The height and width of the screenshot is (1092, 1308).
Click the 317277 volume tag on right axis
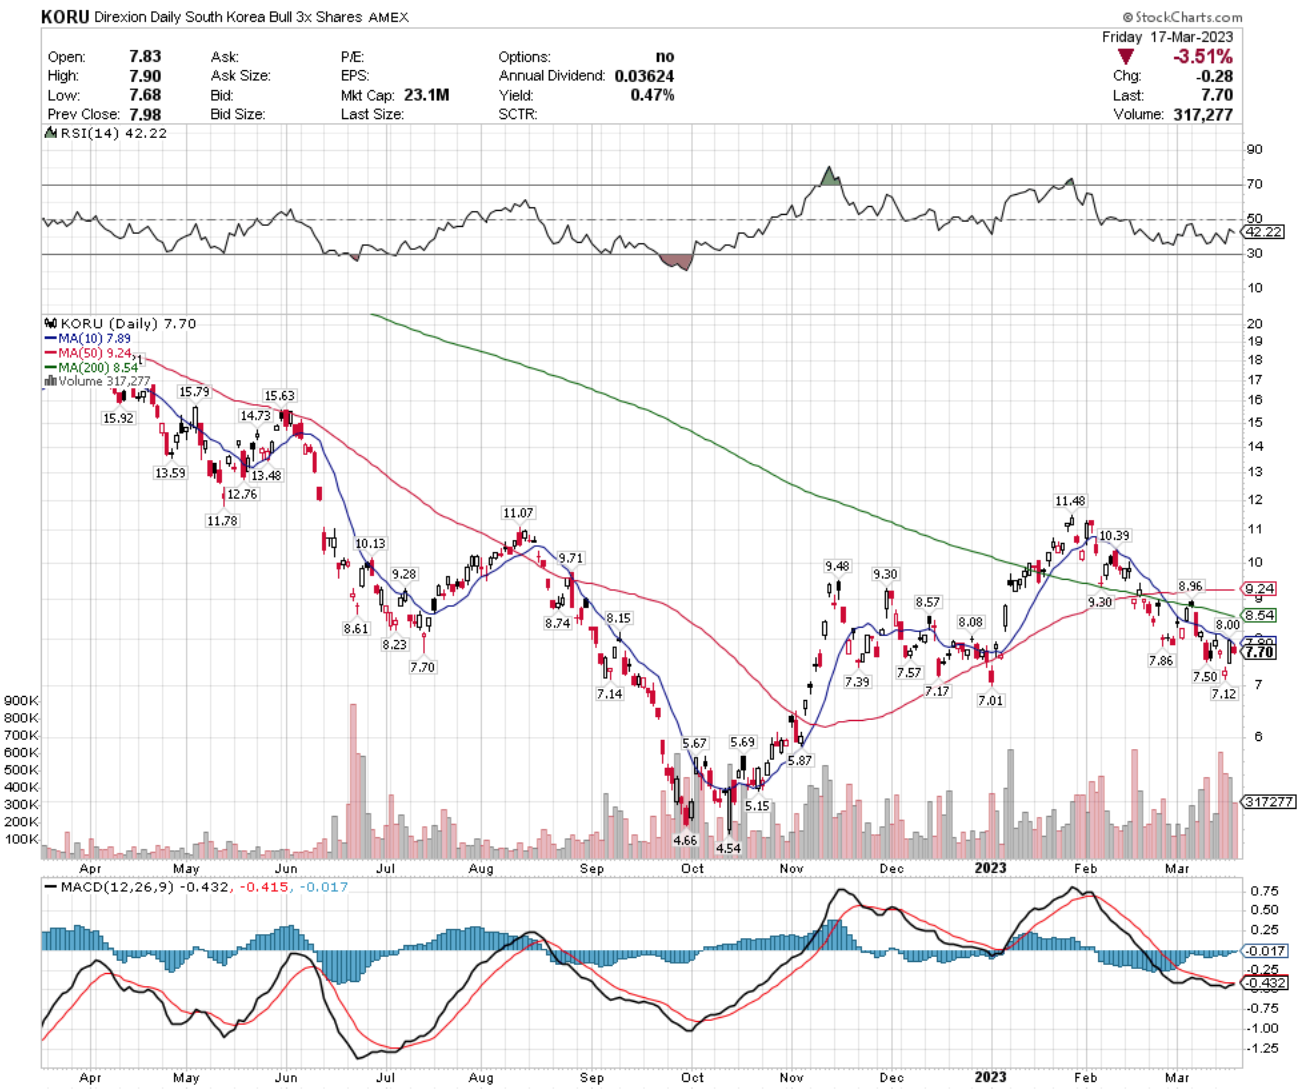(1269, 801)
